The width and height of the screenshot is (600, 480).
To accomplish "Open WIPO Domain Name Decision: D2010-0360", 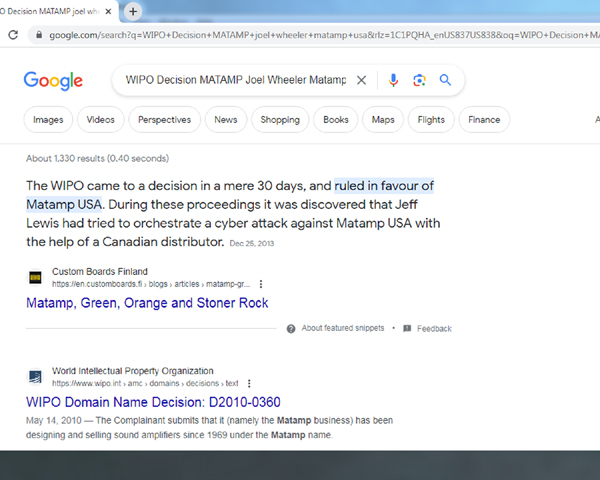I will pyautogui.click(x=153, y=402).
